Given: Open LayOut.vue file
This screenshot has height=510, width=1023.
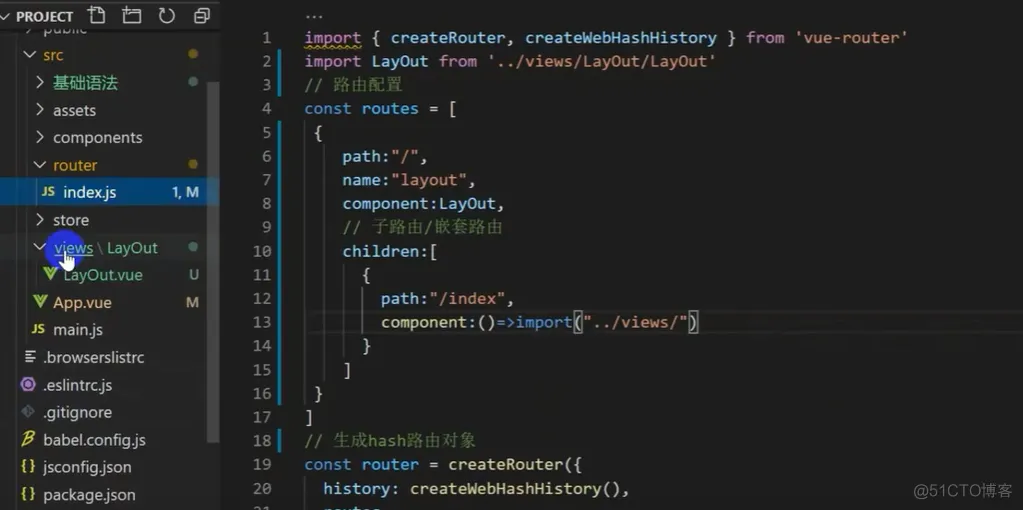Looking at the screenshot, I should pyautogui.click(x=103, y=275).
